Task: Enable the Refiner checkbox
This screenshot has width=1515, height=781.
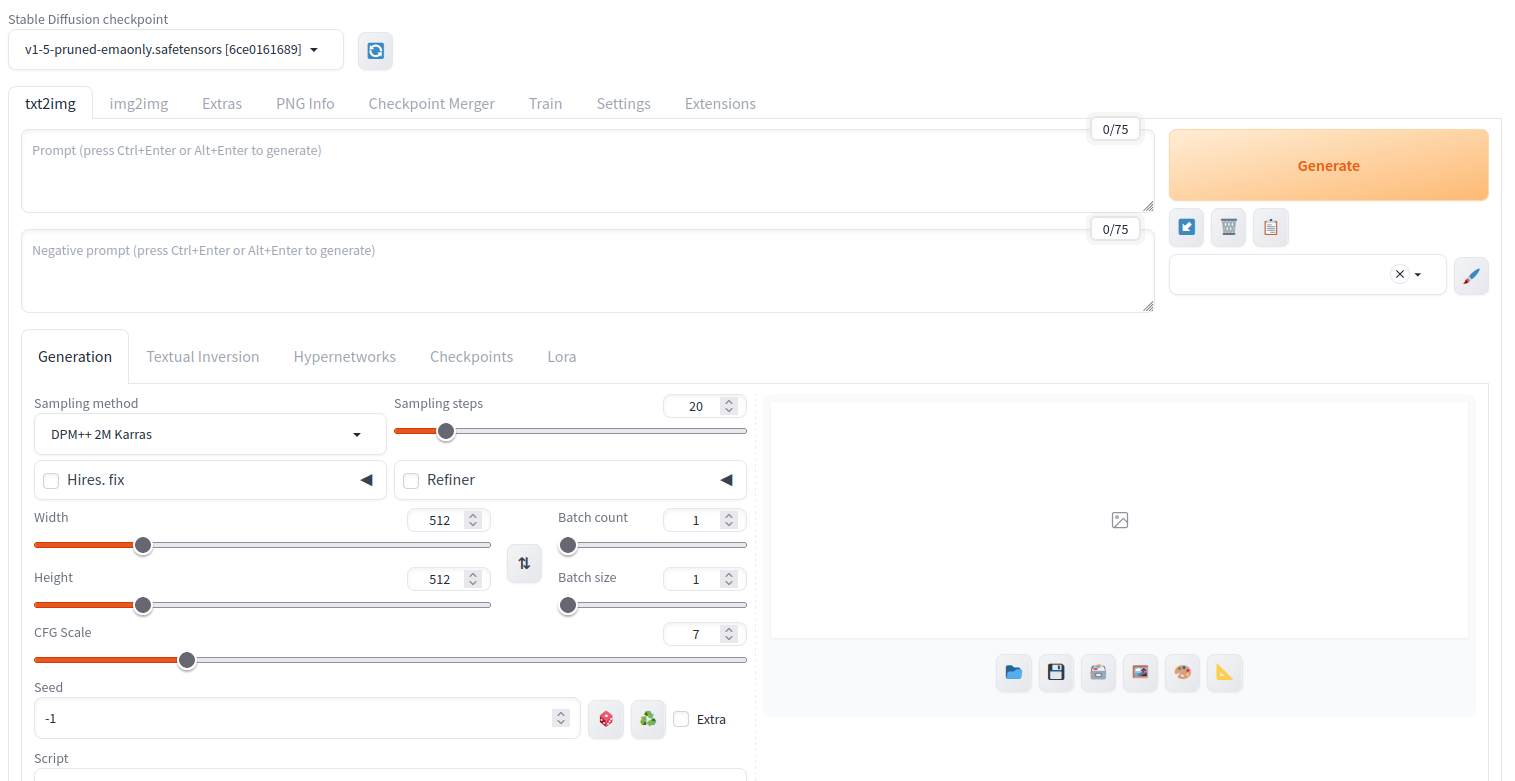Action: coord(411,481)
